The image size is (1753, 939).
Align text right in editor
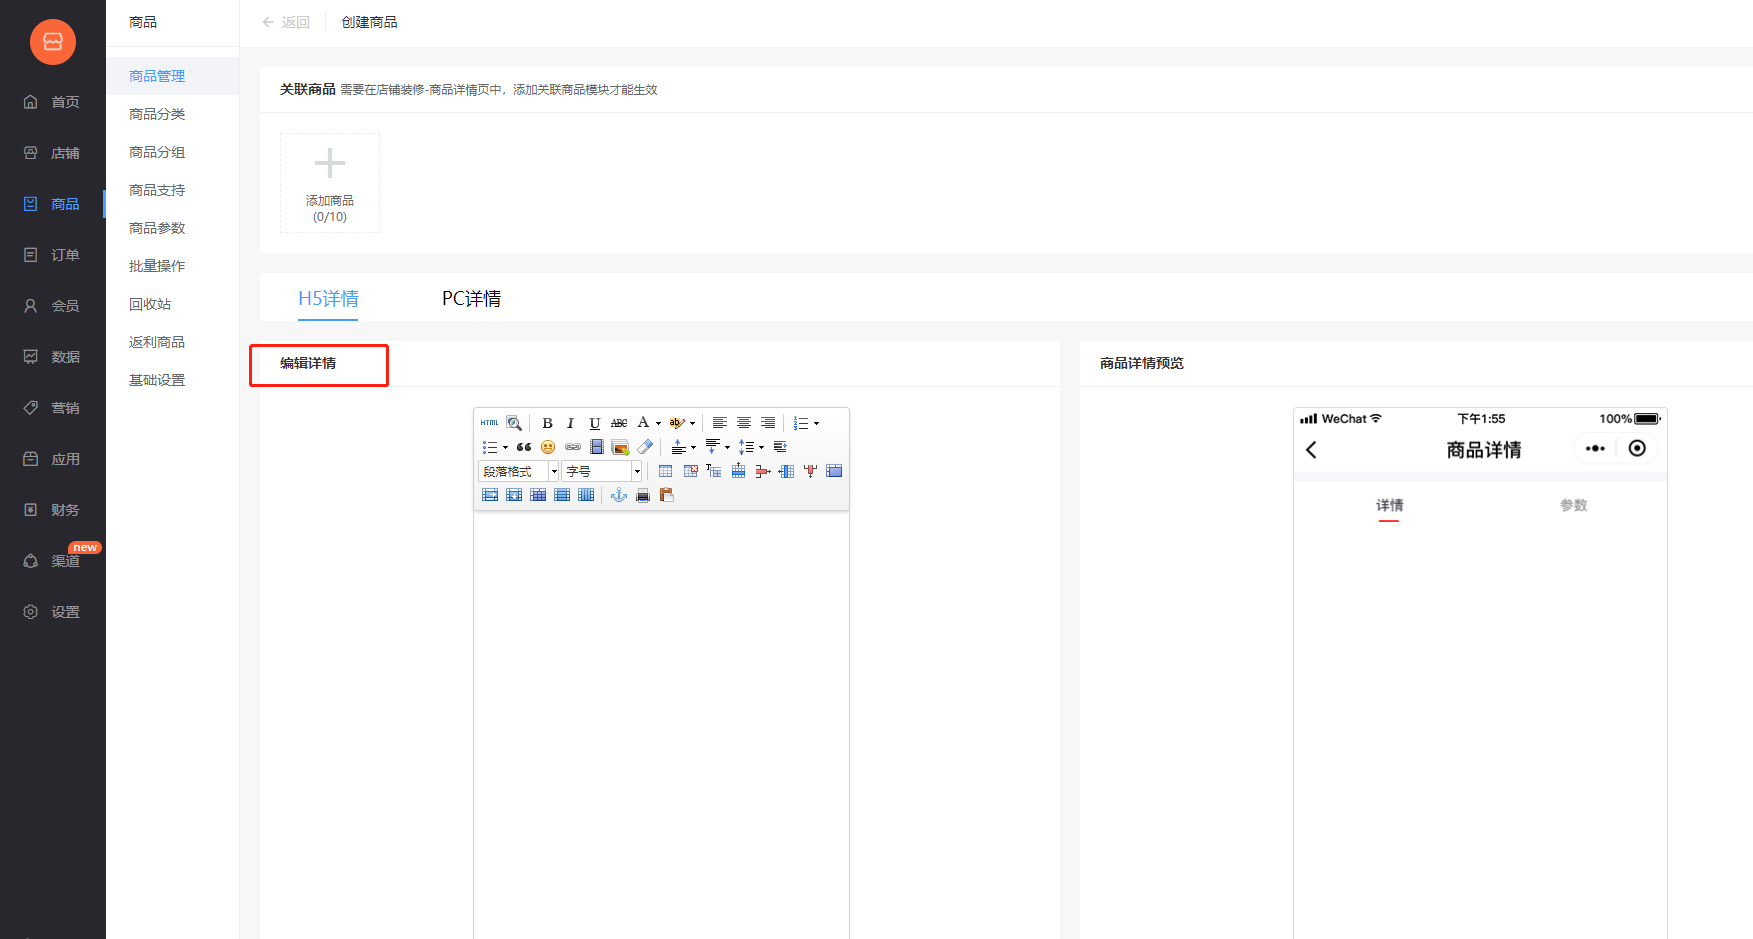point(768,423)
